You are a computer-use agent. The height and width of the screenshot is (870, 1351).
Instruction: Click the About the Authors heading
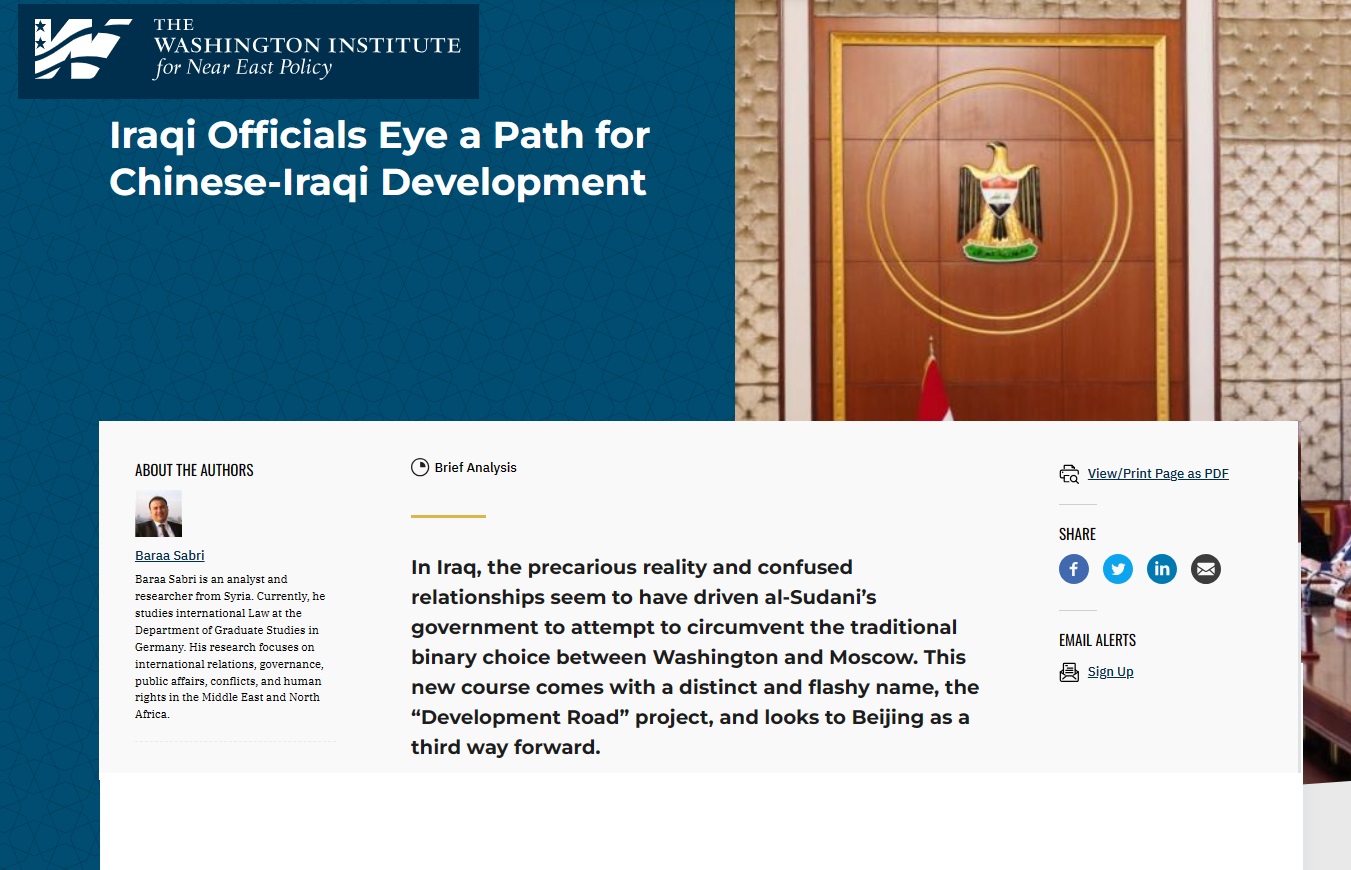tap(194, 470)
